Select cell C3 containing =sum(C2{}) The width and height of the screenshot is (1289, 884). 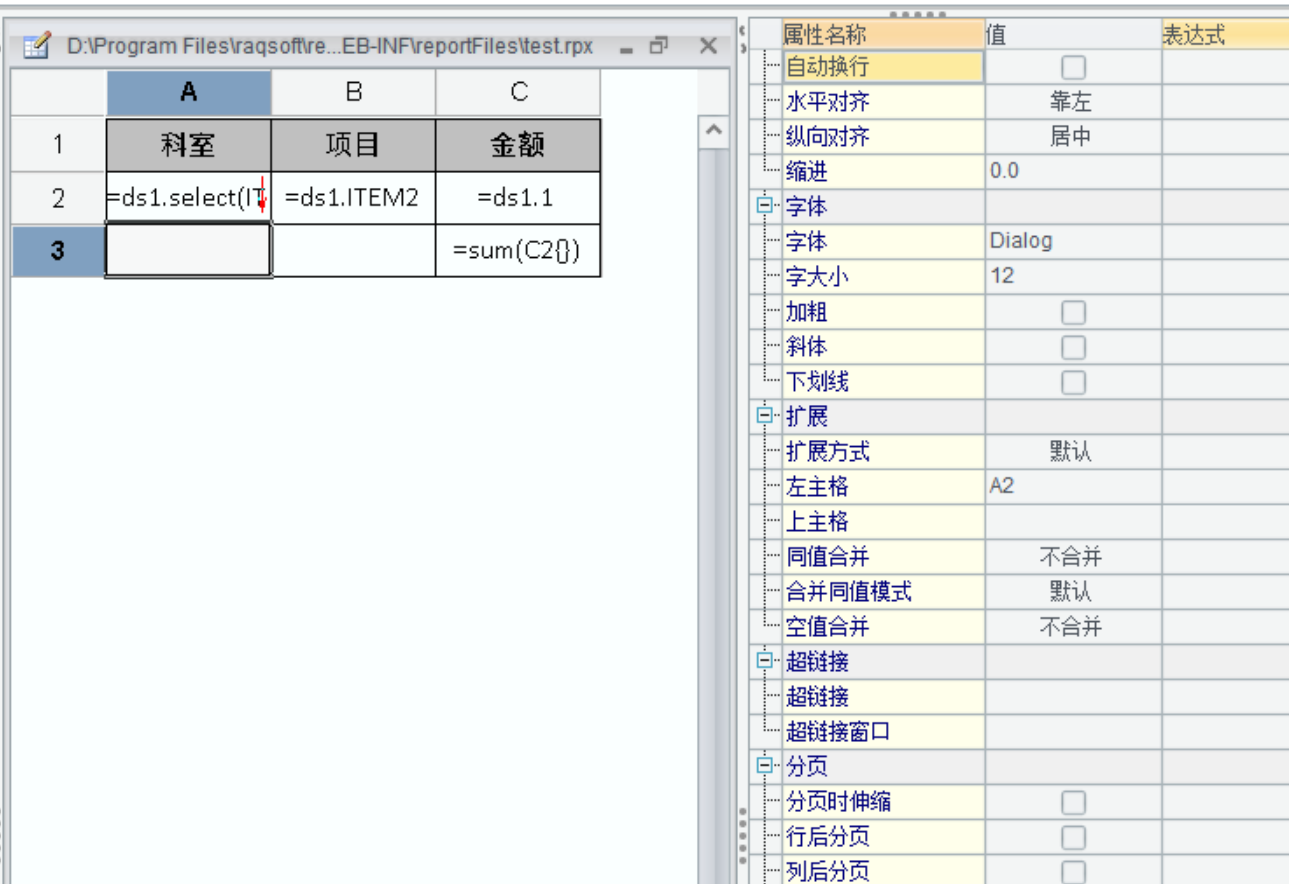pos(517,251)
